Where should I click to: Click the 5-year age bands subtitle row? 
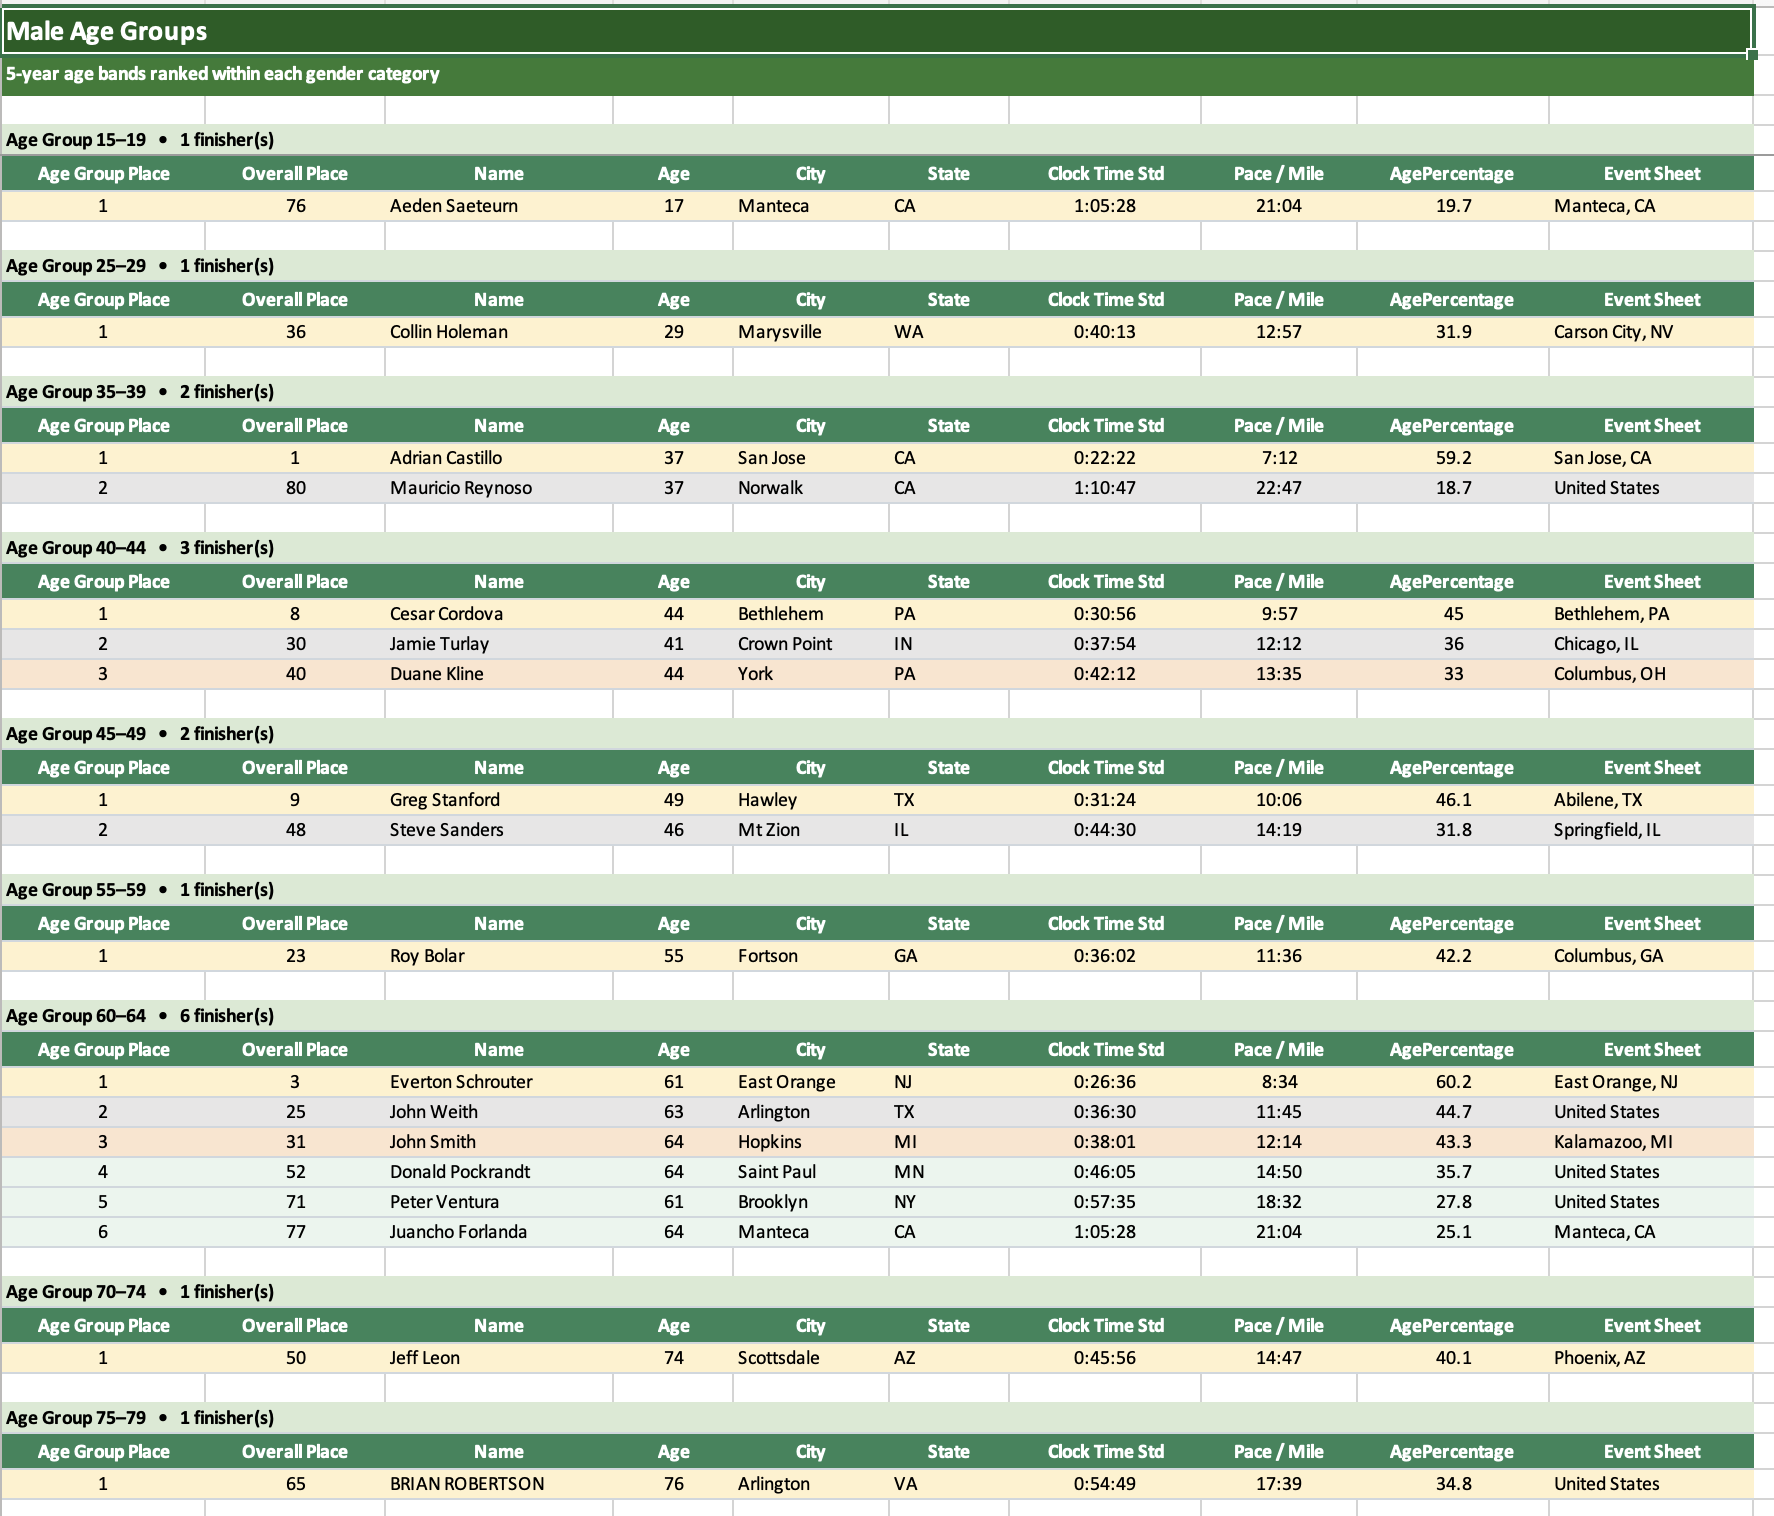[x=222, y=74]
